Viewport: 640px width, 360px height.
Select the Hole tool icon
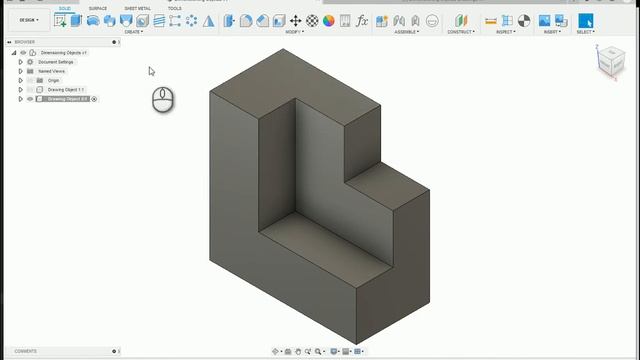point(142,20)
